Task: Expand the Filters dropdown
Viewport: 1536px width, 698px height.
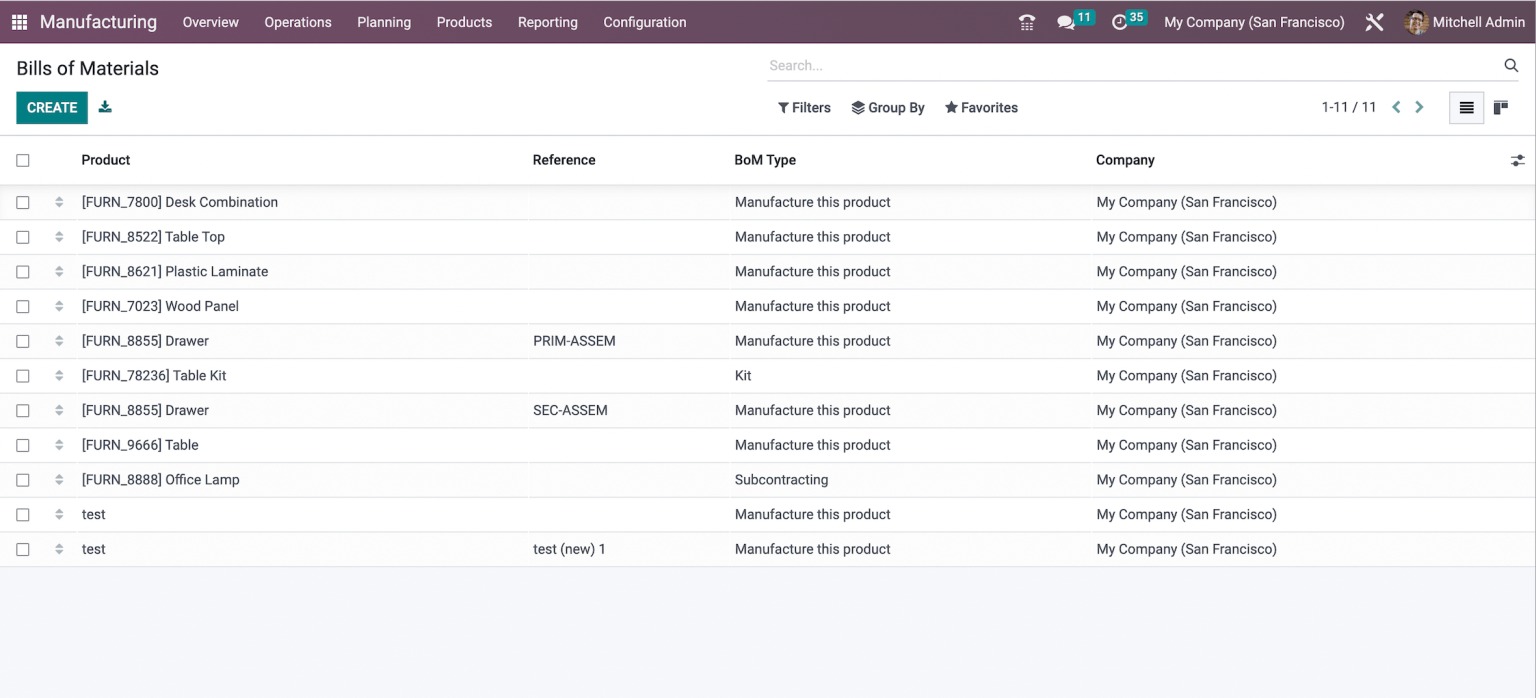Action: click(x=804, y=108)
